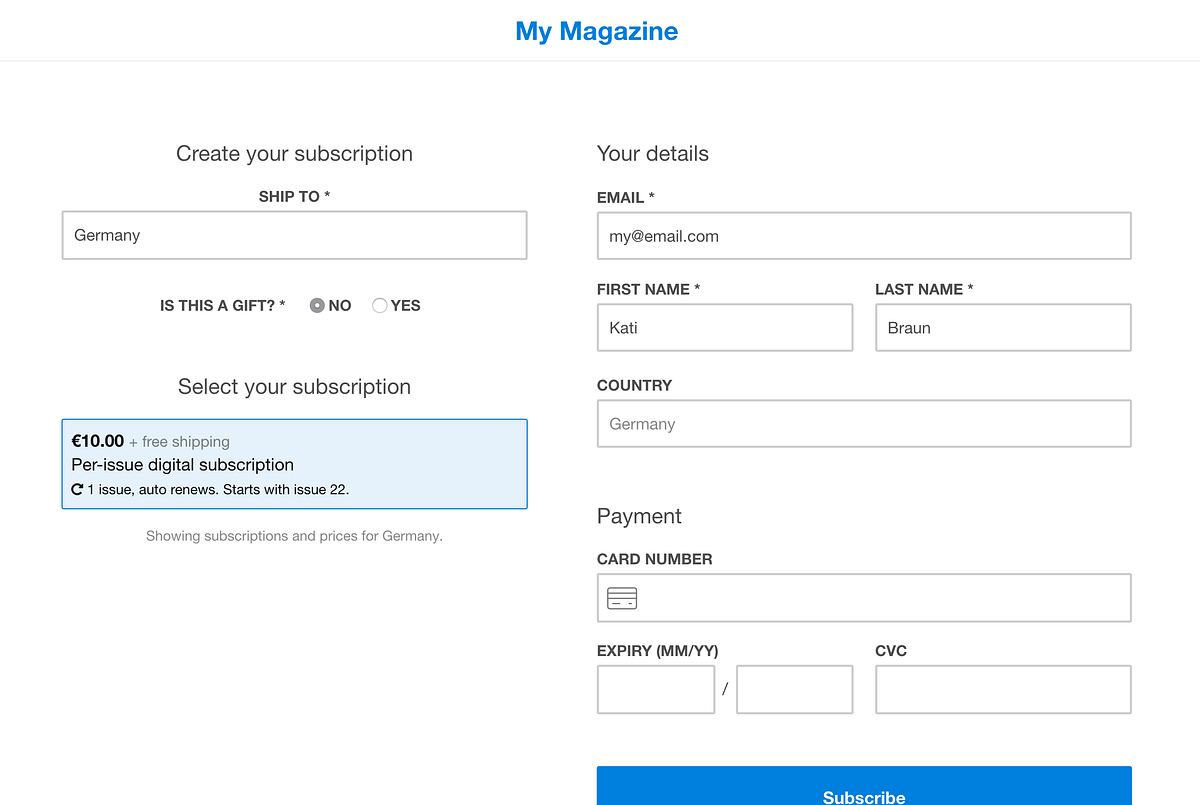
Task: Select NO for is this a gift
Action: 317,306
